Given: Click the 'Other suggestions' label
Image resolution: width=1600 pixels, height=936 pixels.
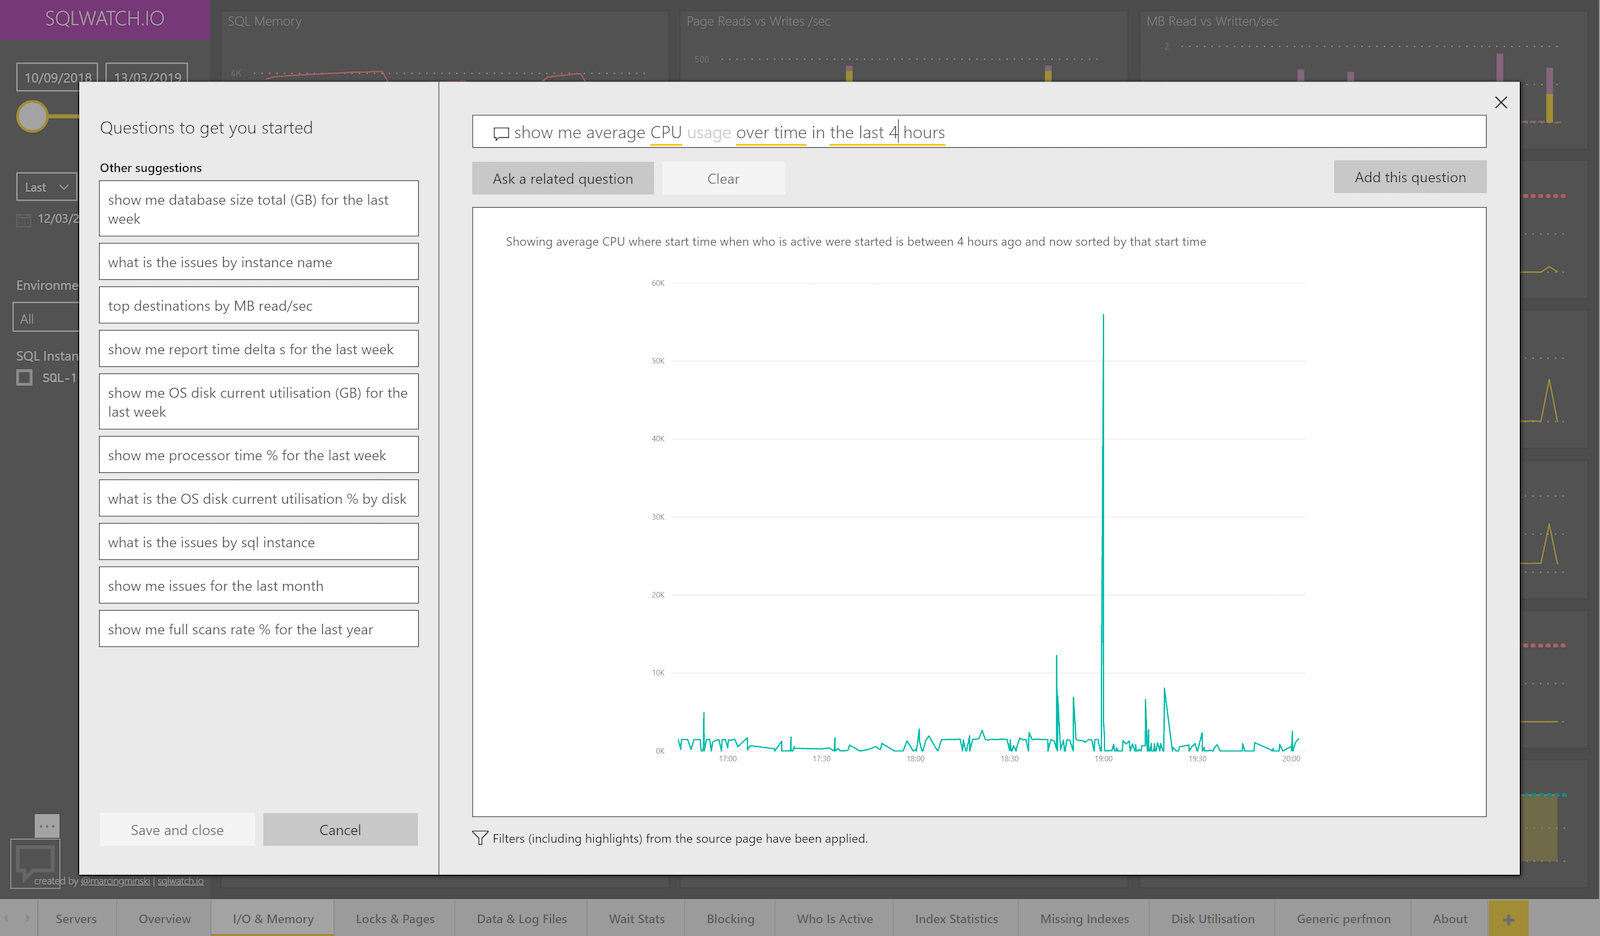Looking at the screenshot, I should click(x=151, y=168).
